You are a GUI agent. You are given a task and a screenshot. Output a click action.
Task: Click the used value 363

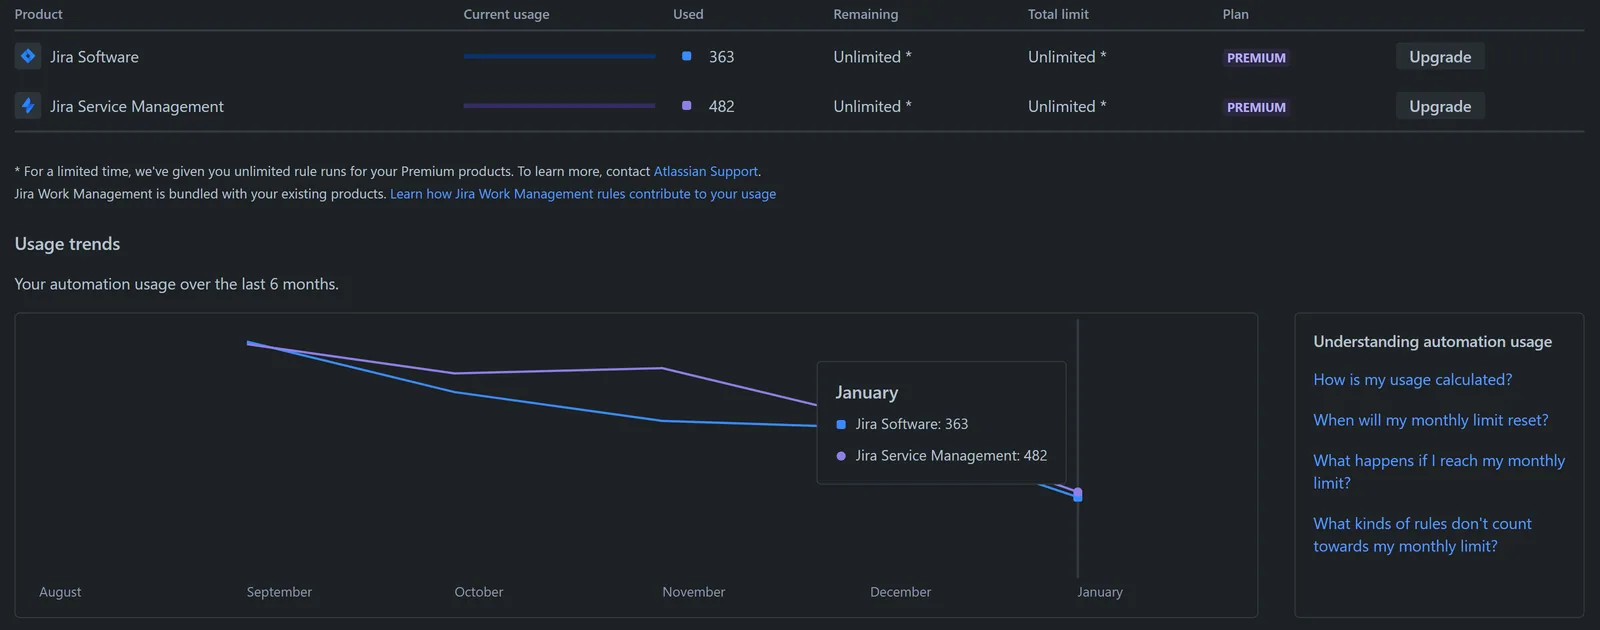pyautogui.click(x=721, y=57)
